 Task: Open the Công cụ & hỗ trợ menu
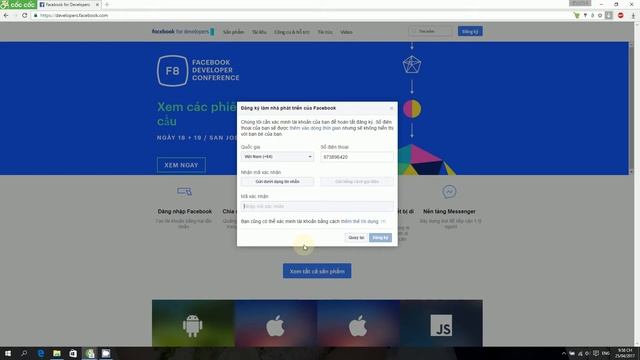(x=292, y=32)
